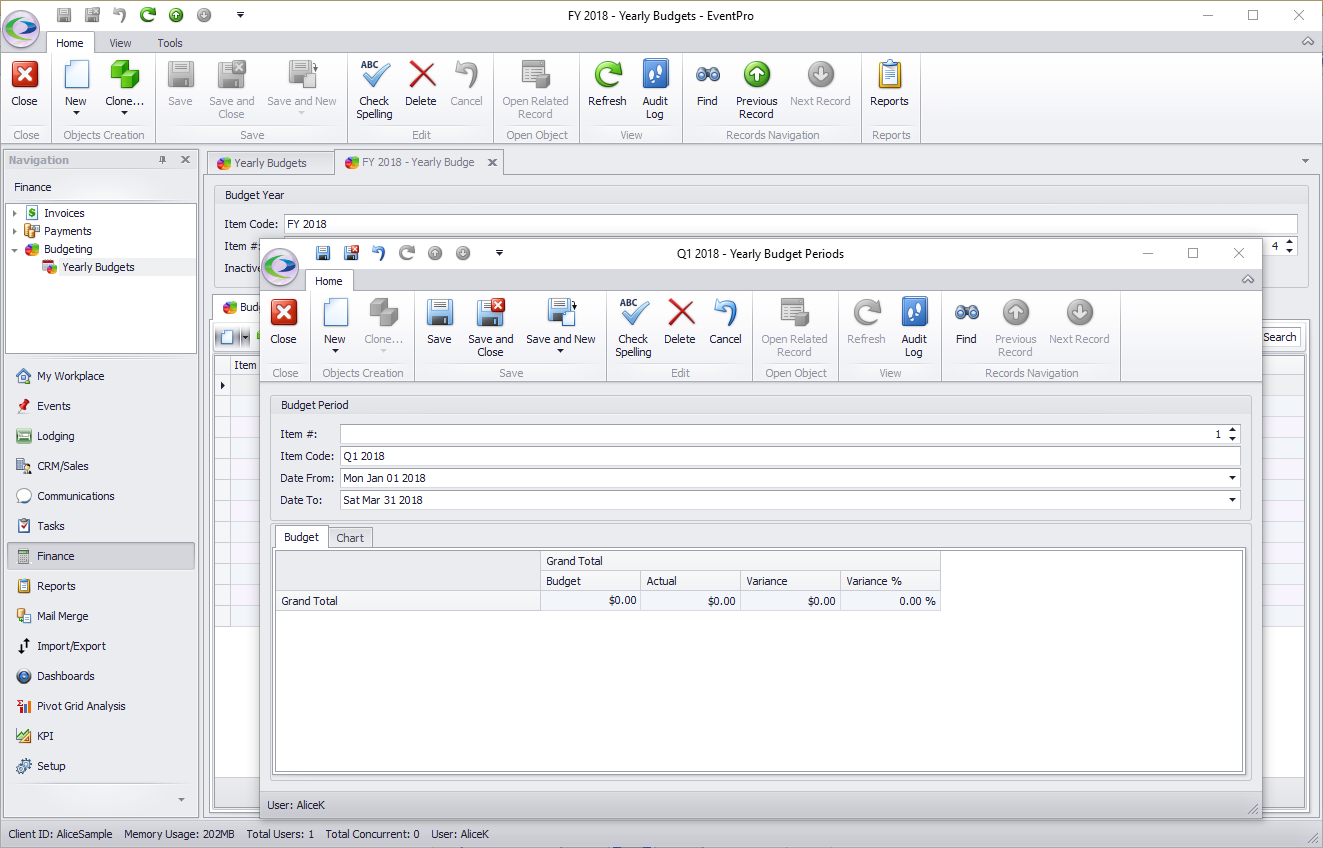Image resolution: width=1323 pixels, height=848 pixels.
Task: Open the CRM/Sales navigation group
Action: (101, 466)
